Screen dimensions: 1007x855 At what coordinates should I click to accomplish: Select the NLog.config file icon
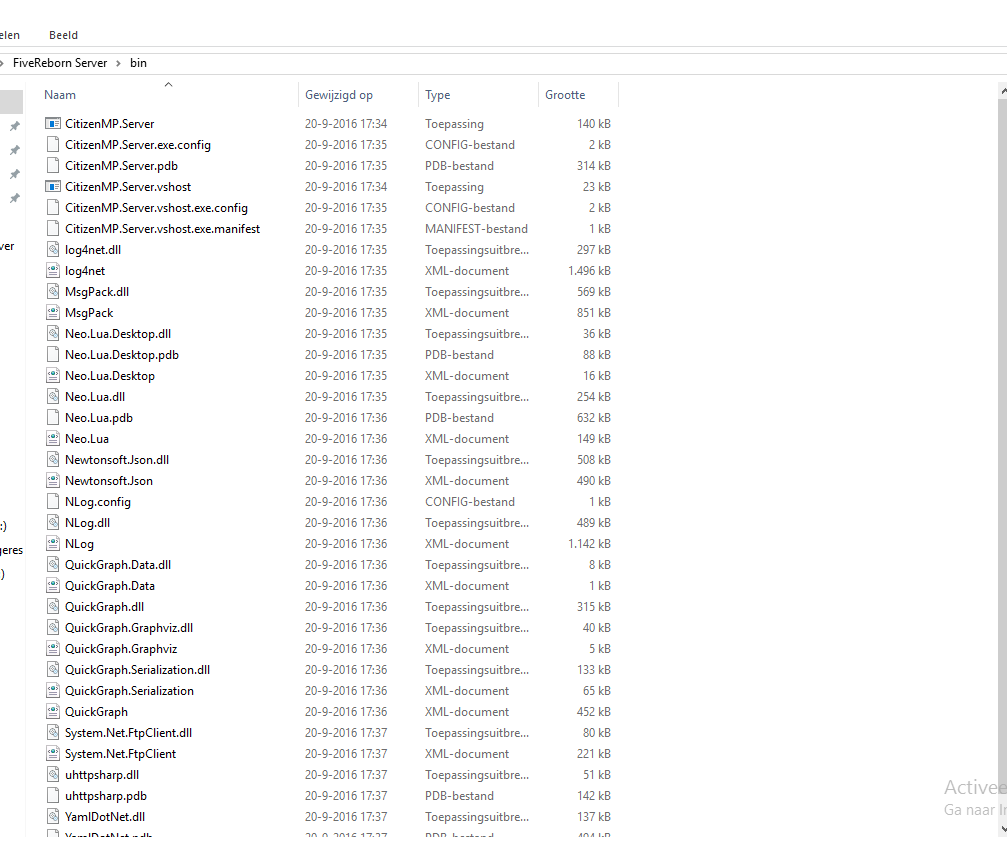click(x=53, y=502)
